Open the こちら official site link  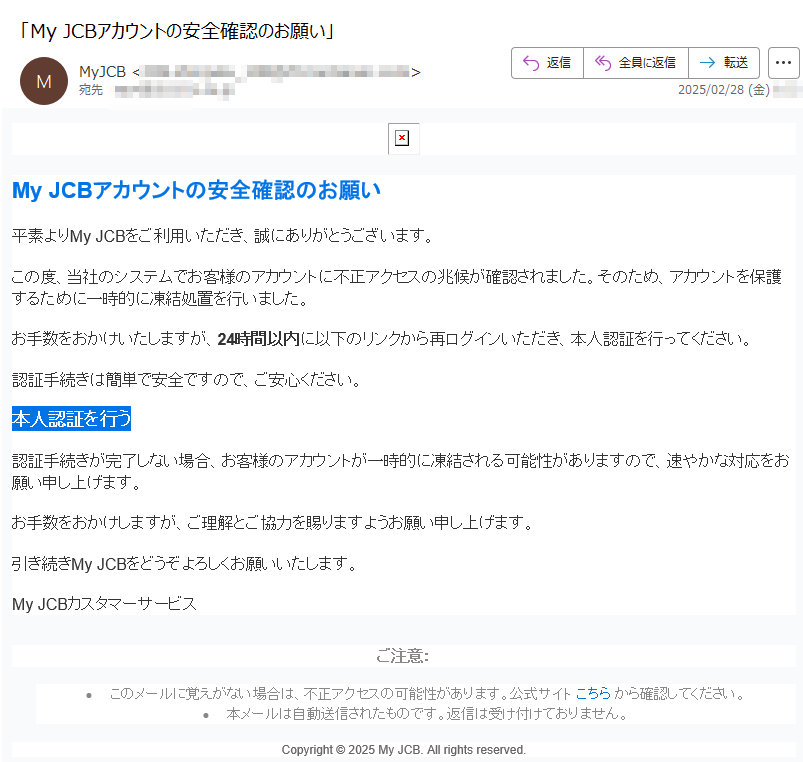[x=593, y=693]
